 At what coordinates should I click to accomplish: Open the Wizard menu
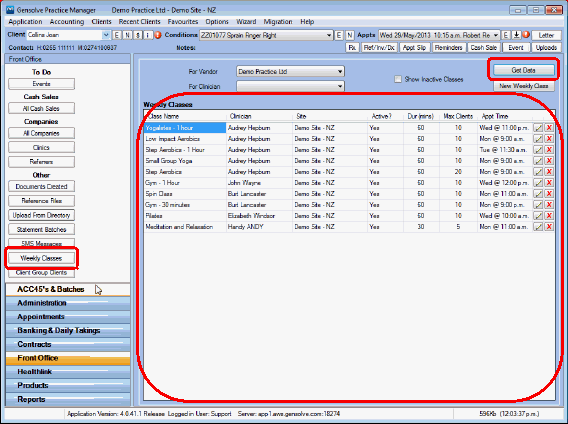coord(246,22)
